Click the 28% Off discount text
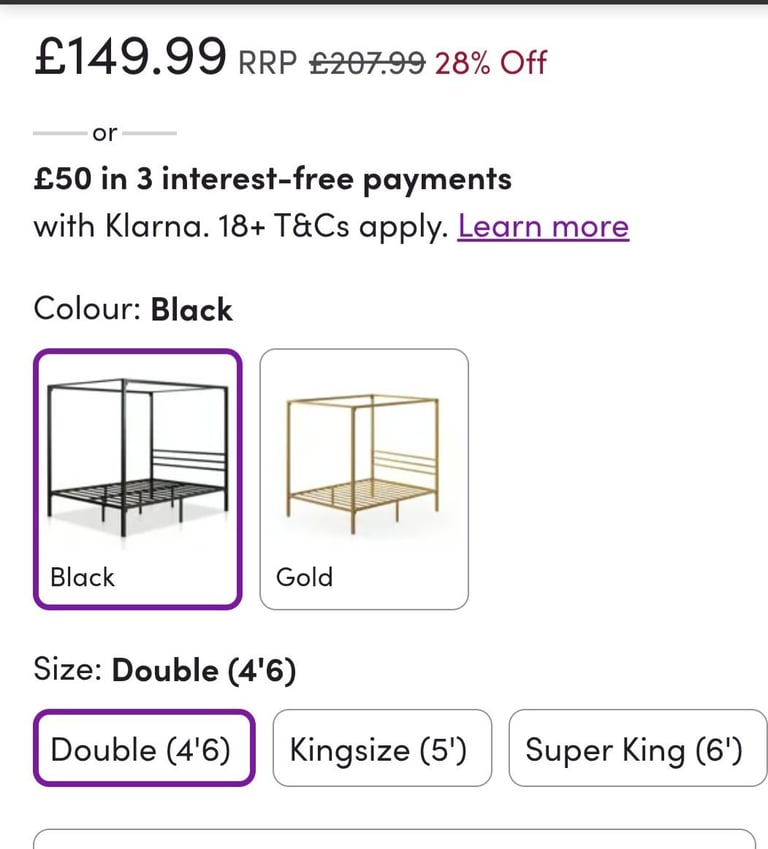 pyautogui.click(x=491, y=62)
